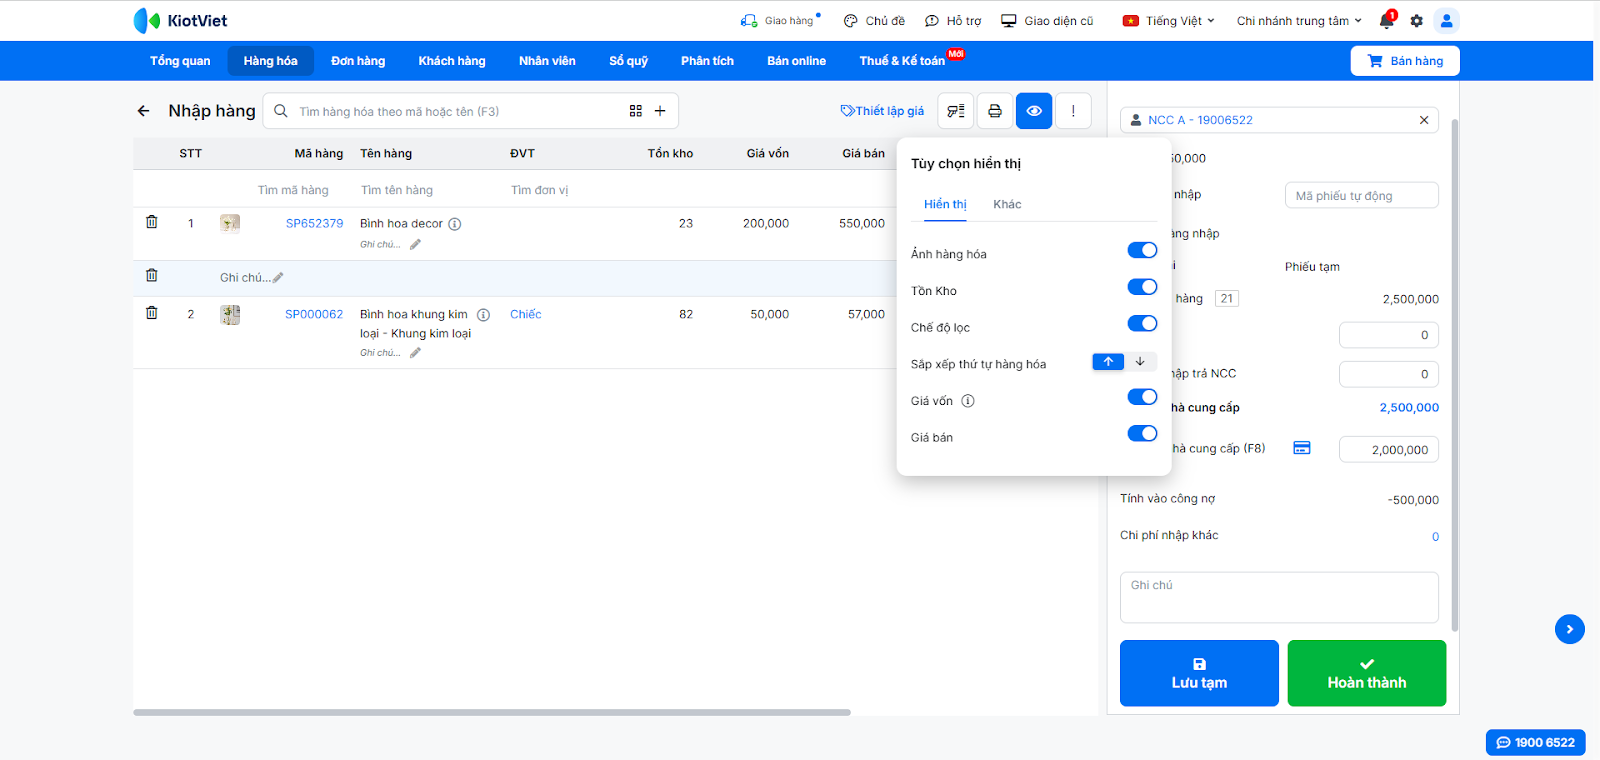Disable the Giá vốn toggle
Viewport: 1600px width, 760px height.
click(x=1142, y=397)
